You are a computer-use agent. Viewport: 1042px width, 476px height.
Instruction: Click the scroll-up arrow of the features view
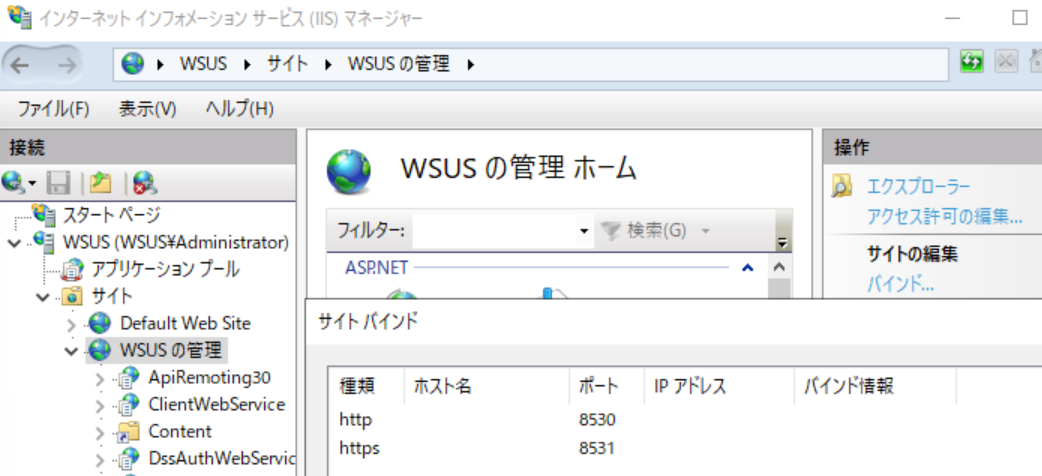780,268
